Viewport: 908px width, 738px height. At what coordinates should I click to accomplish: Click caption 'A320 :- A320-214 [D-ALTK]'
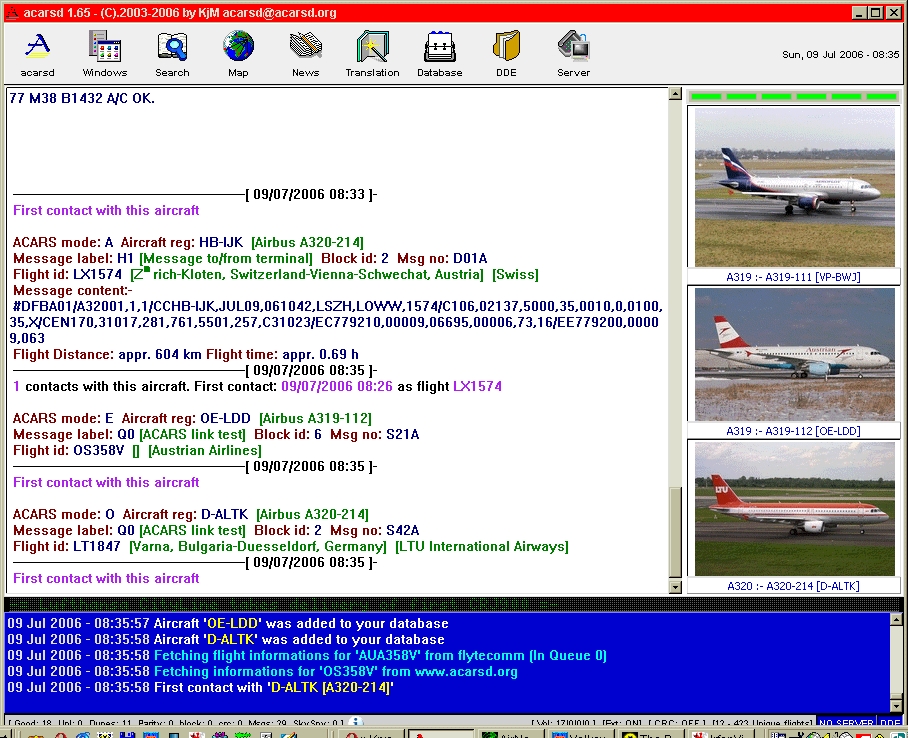click(x=793, y=586)
